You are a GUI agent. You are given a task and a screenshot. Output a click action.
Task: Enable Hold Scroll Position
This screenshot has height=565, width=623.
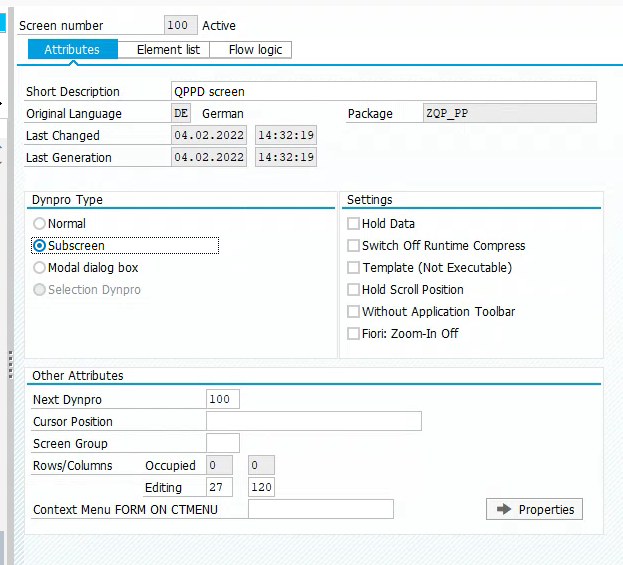pyautogui.click(x=353, y=290)
